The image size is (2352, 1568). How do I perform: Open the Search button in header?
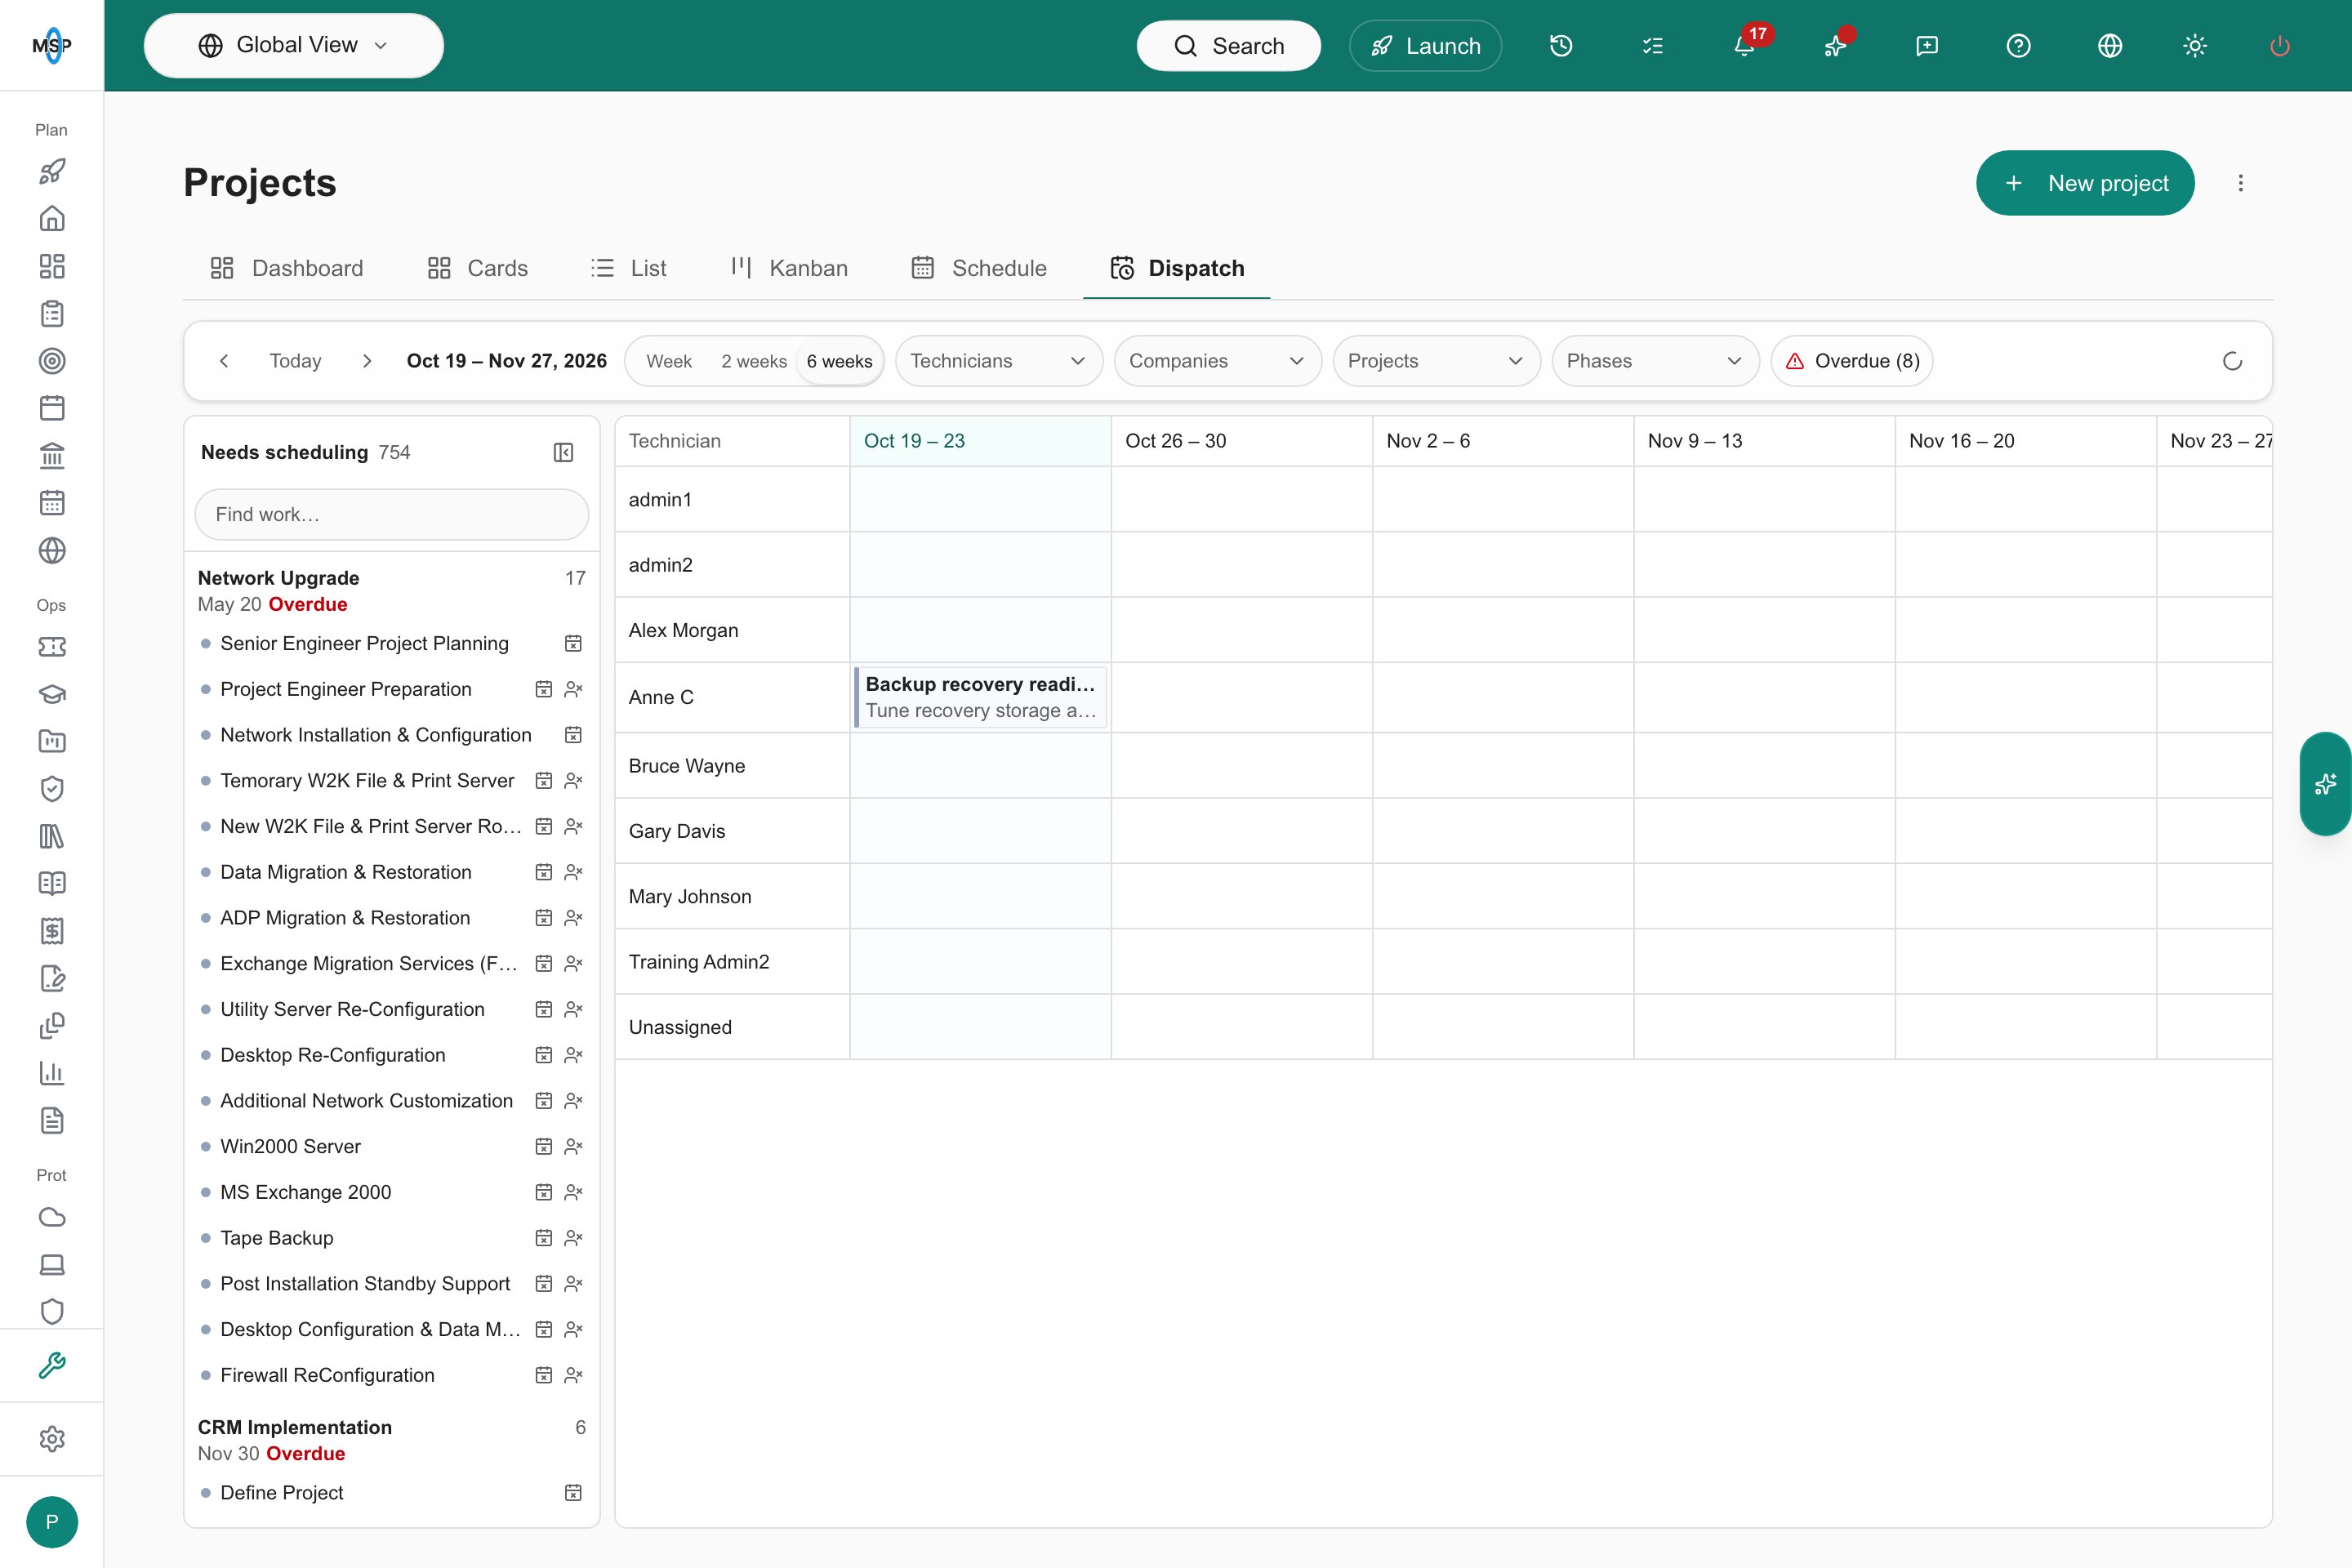1228,46
